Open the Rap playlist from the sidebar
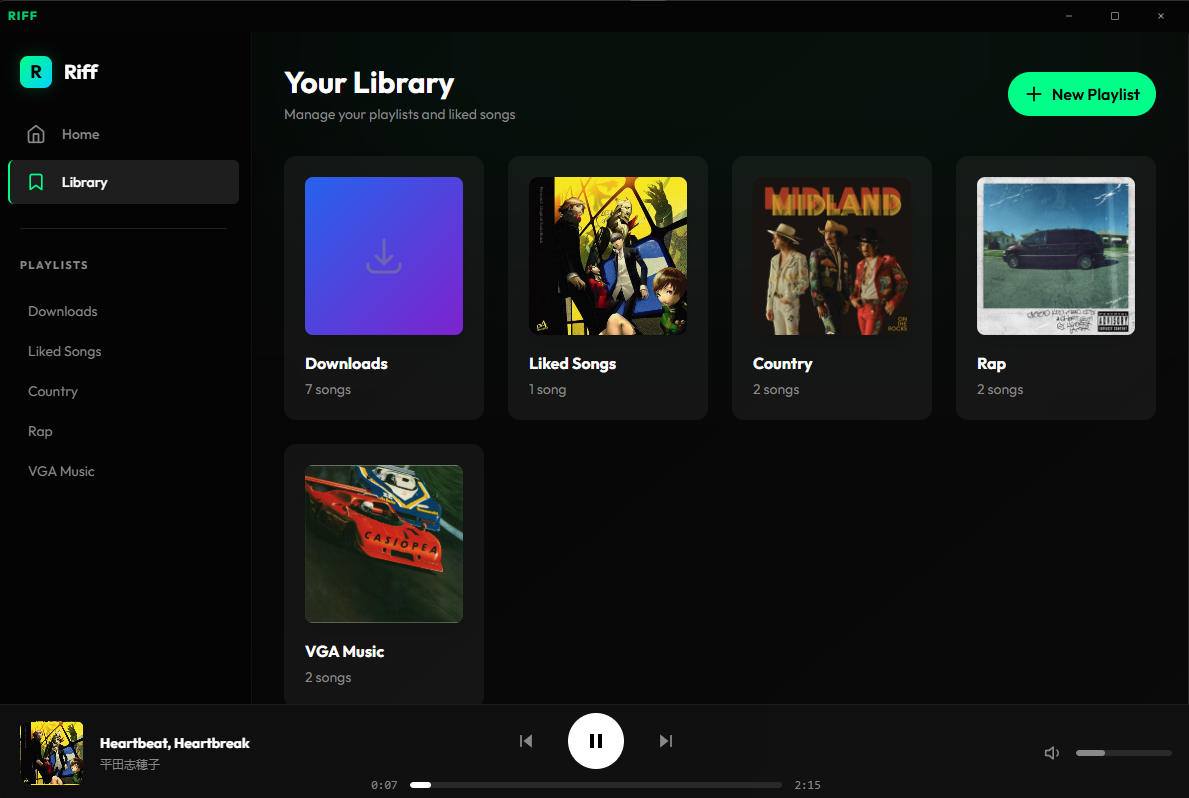The image size is (1189, 798). [x=40, y=431]
